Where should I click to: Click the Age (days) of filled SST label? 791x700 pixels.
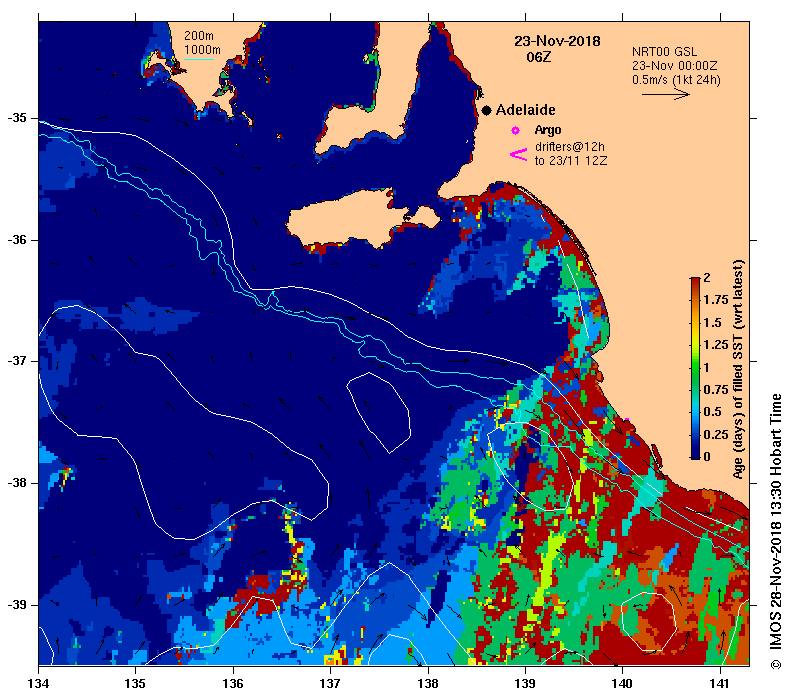click(738, 369)
